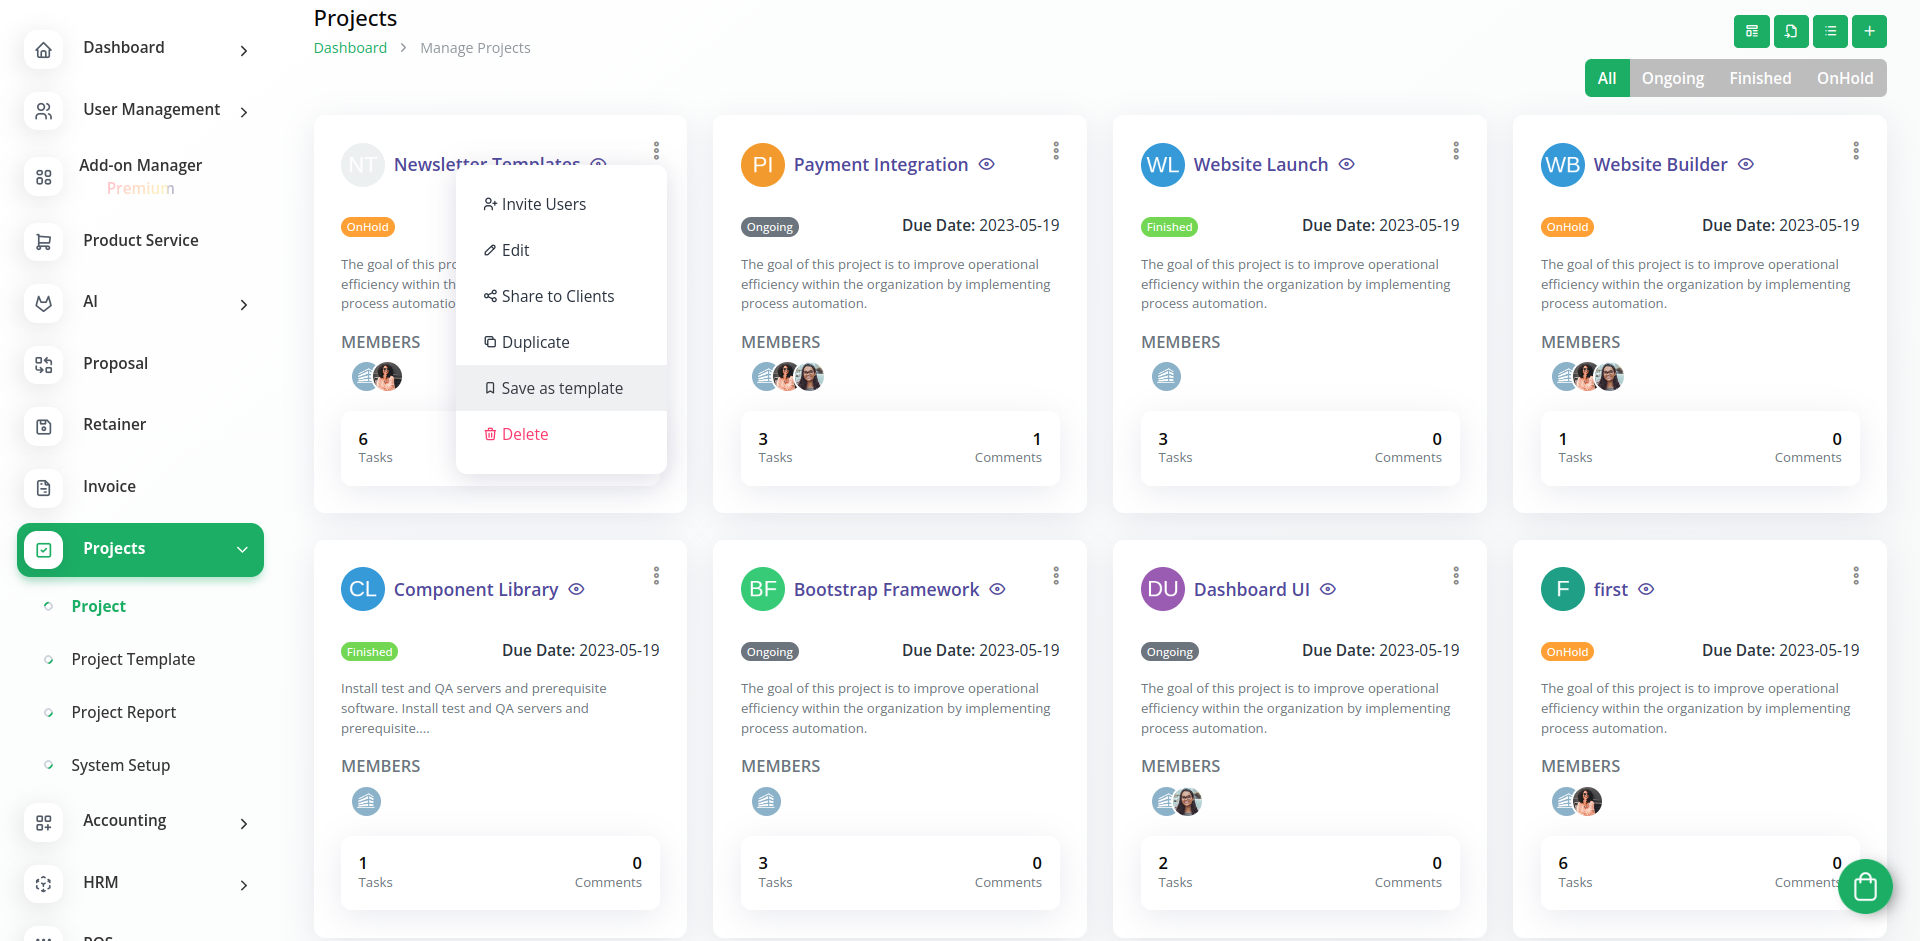Open three-dot menu on Dashboard UI card
The height and width of the screenshot is (941, 1920).
[1456, 576]
